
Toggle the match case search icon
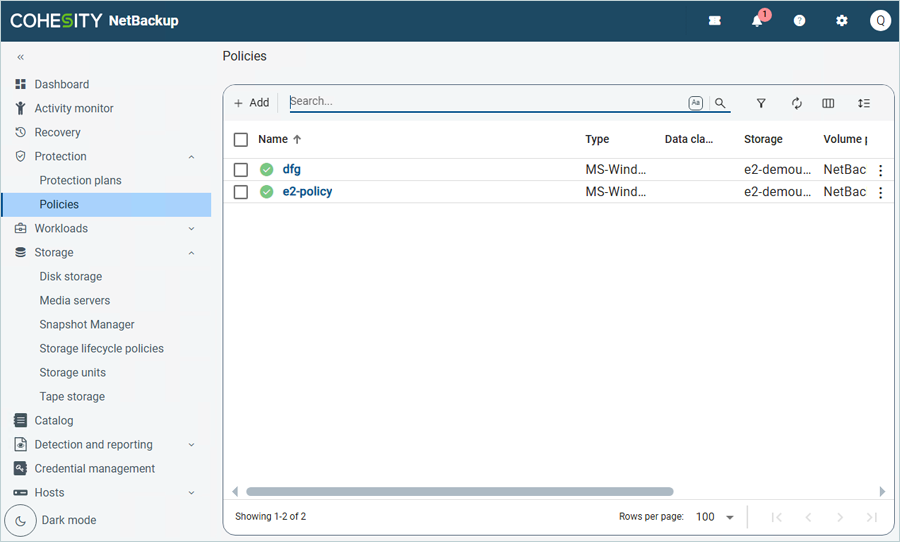tap(696, 103)
